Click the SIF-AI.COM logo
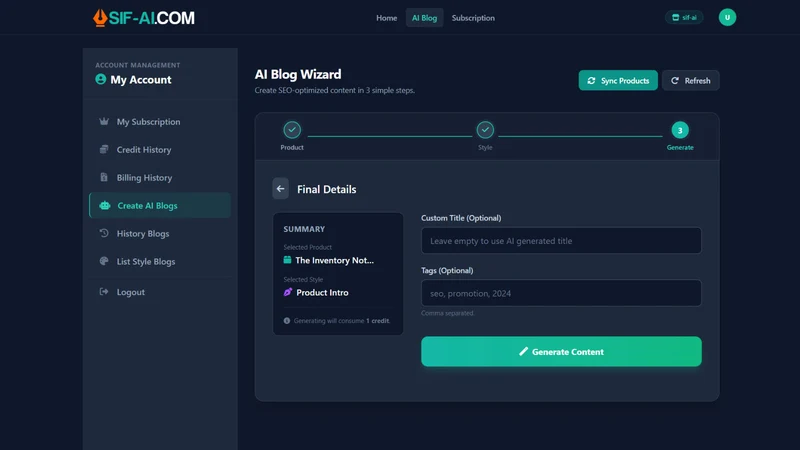 (x=144, y=18)
